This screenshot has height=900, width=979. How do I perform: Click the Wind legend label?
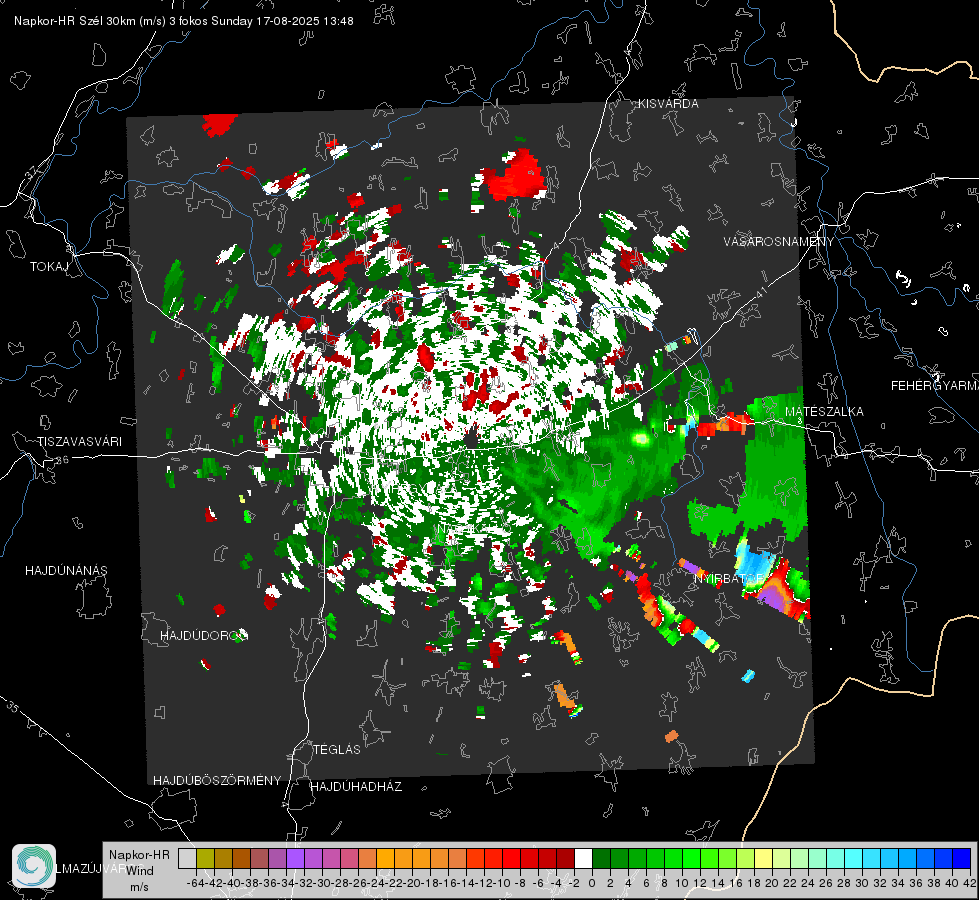coord(140,870)
